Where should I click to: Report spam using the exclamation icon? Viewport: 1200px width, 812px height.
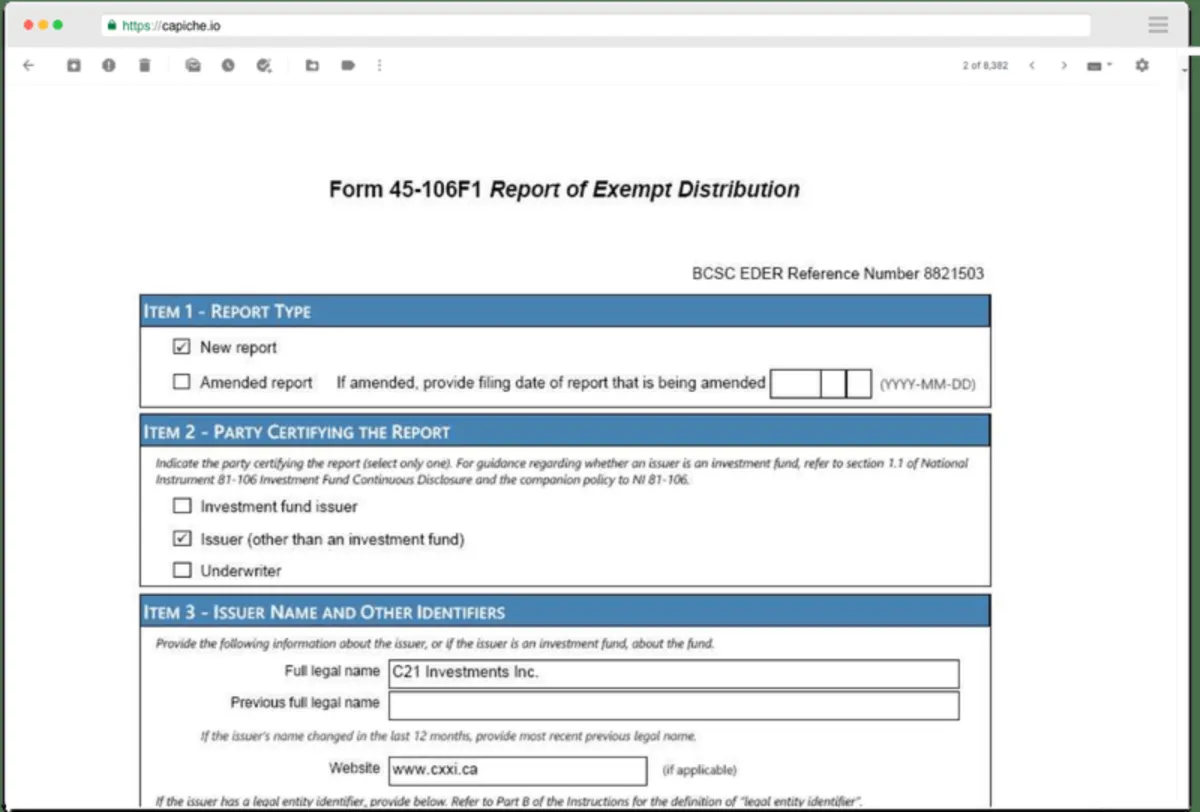pos(109,65)
